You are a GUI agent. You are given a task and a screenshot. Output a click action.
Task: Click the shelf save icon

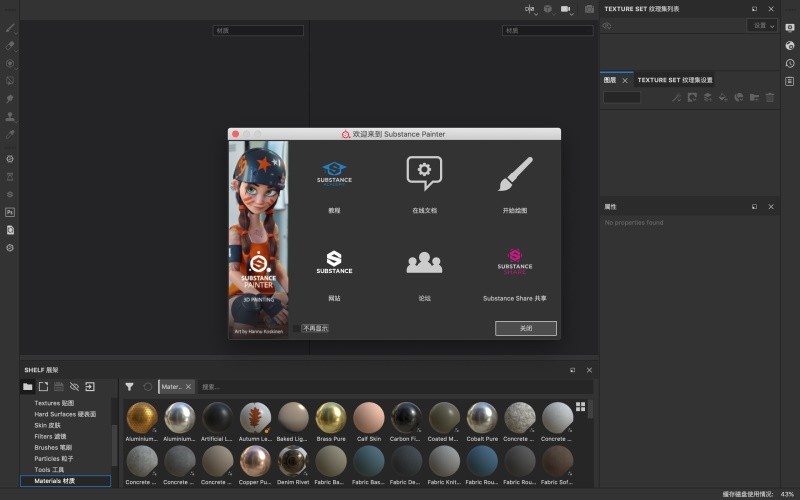(x=59, y=387)
